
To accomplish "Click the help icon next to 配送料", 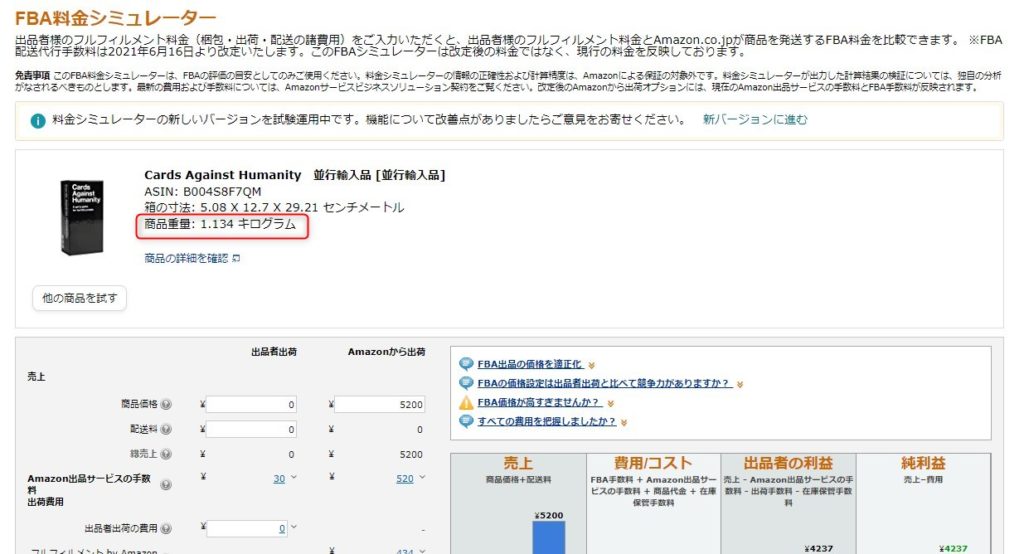I will [x=167, y=429].
